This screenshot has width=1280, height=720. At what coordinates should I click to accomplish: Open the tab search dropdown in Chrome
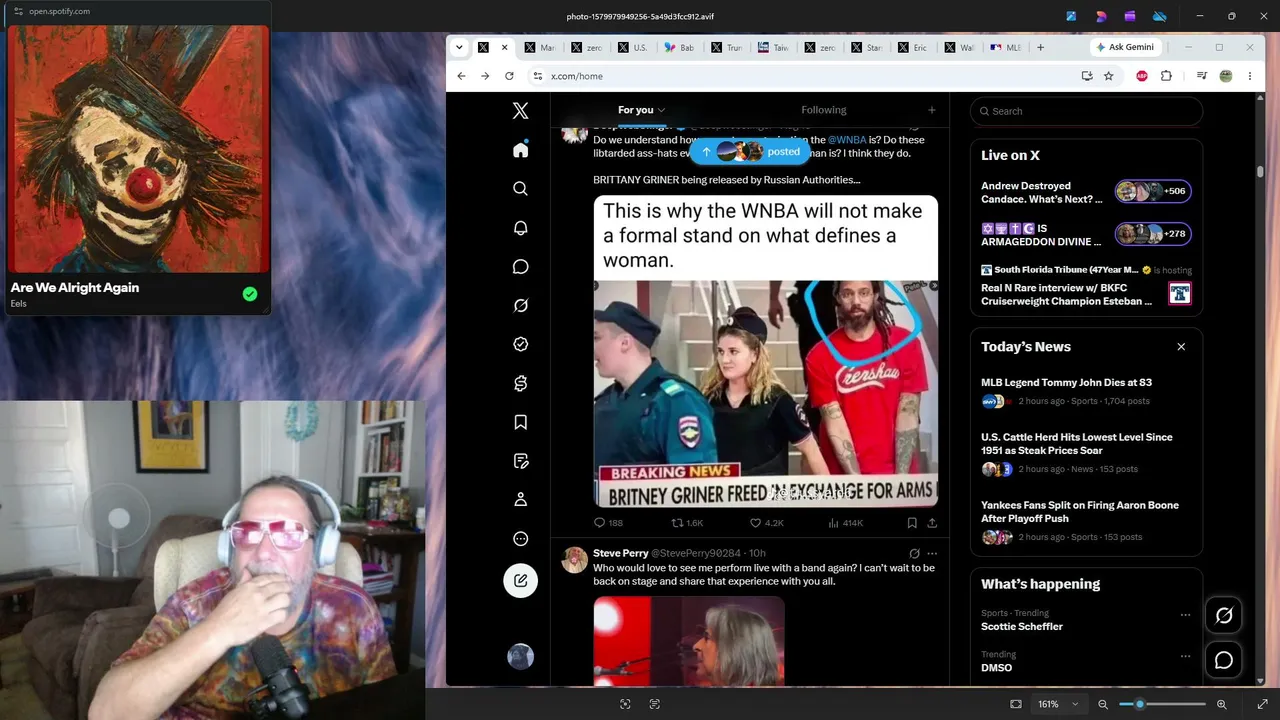[x=459, y=47]
